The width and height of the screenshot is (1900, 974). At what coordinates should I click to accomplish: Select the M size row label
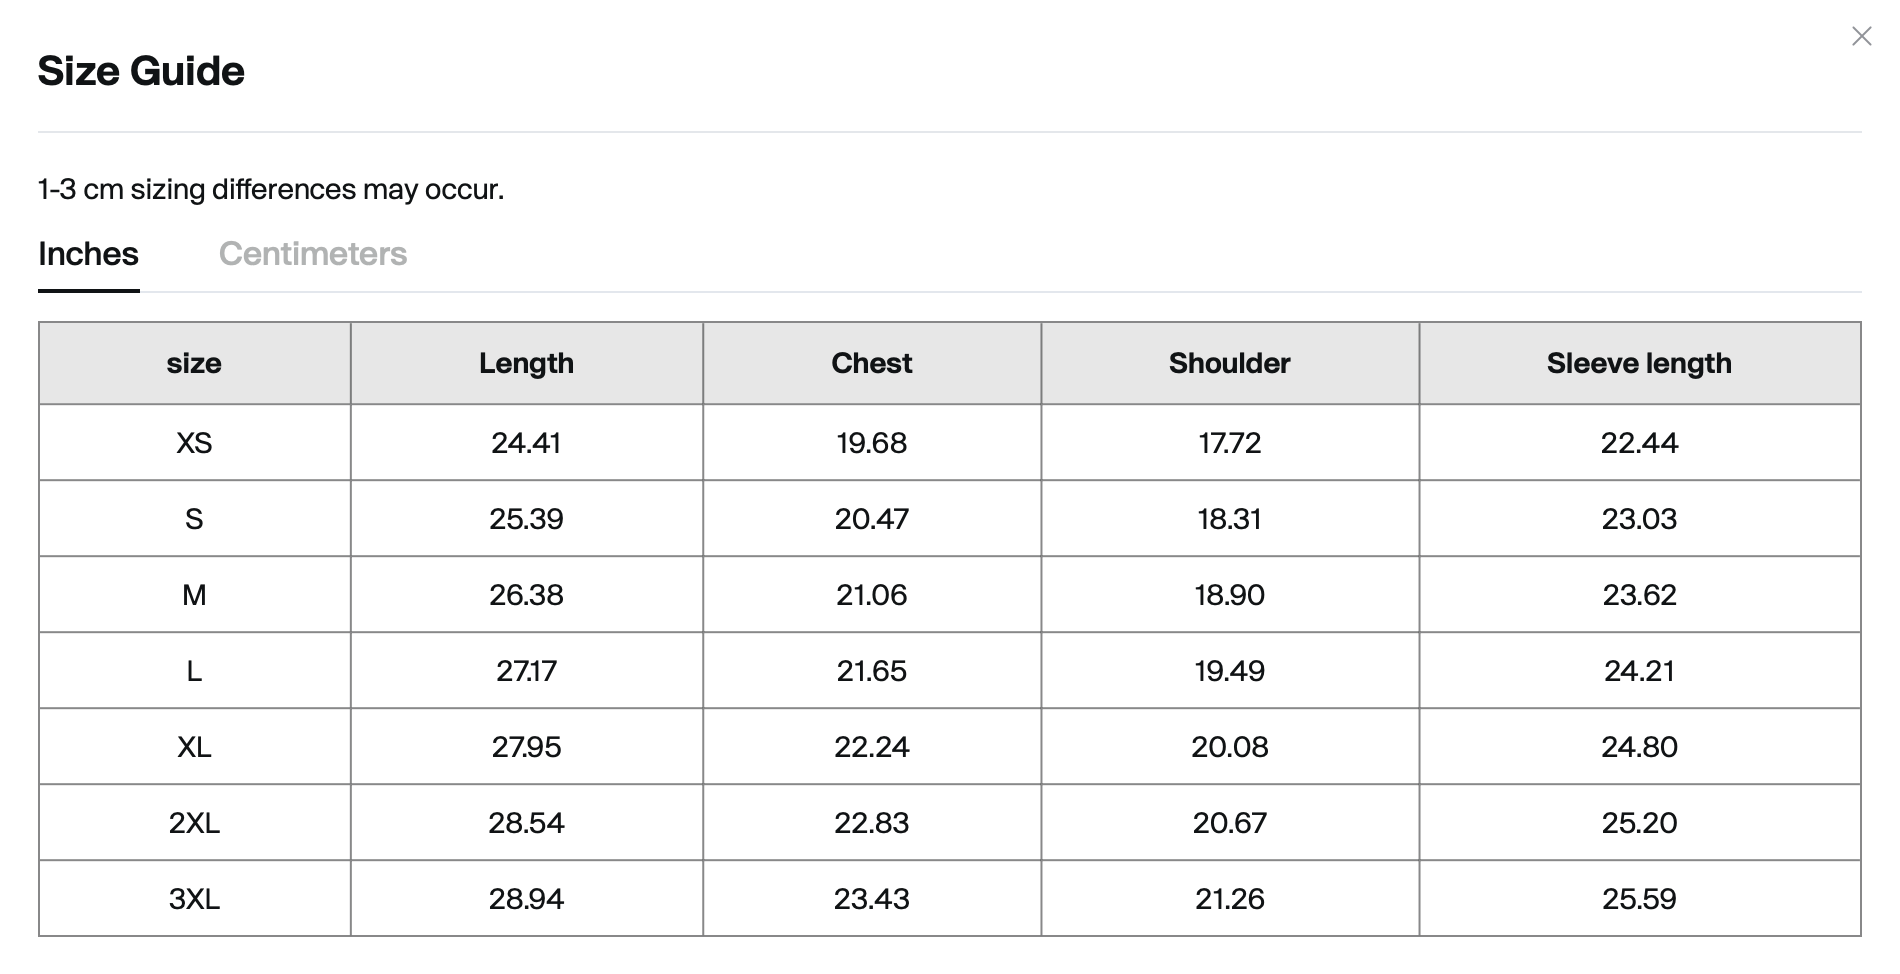(194, 595)
